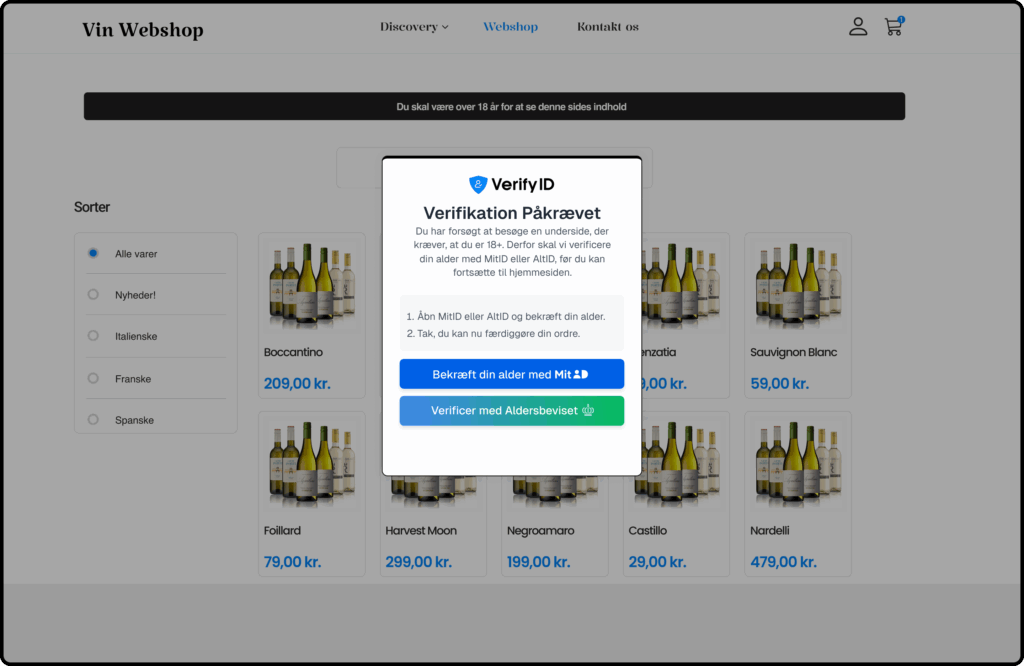The width and height of the screenshot is (1024, 666).
Task: View the Foillard wine bottles image
Action: pos(311,464)
